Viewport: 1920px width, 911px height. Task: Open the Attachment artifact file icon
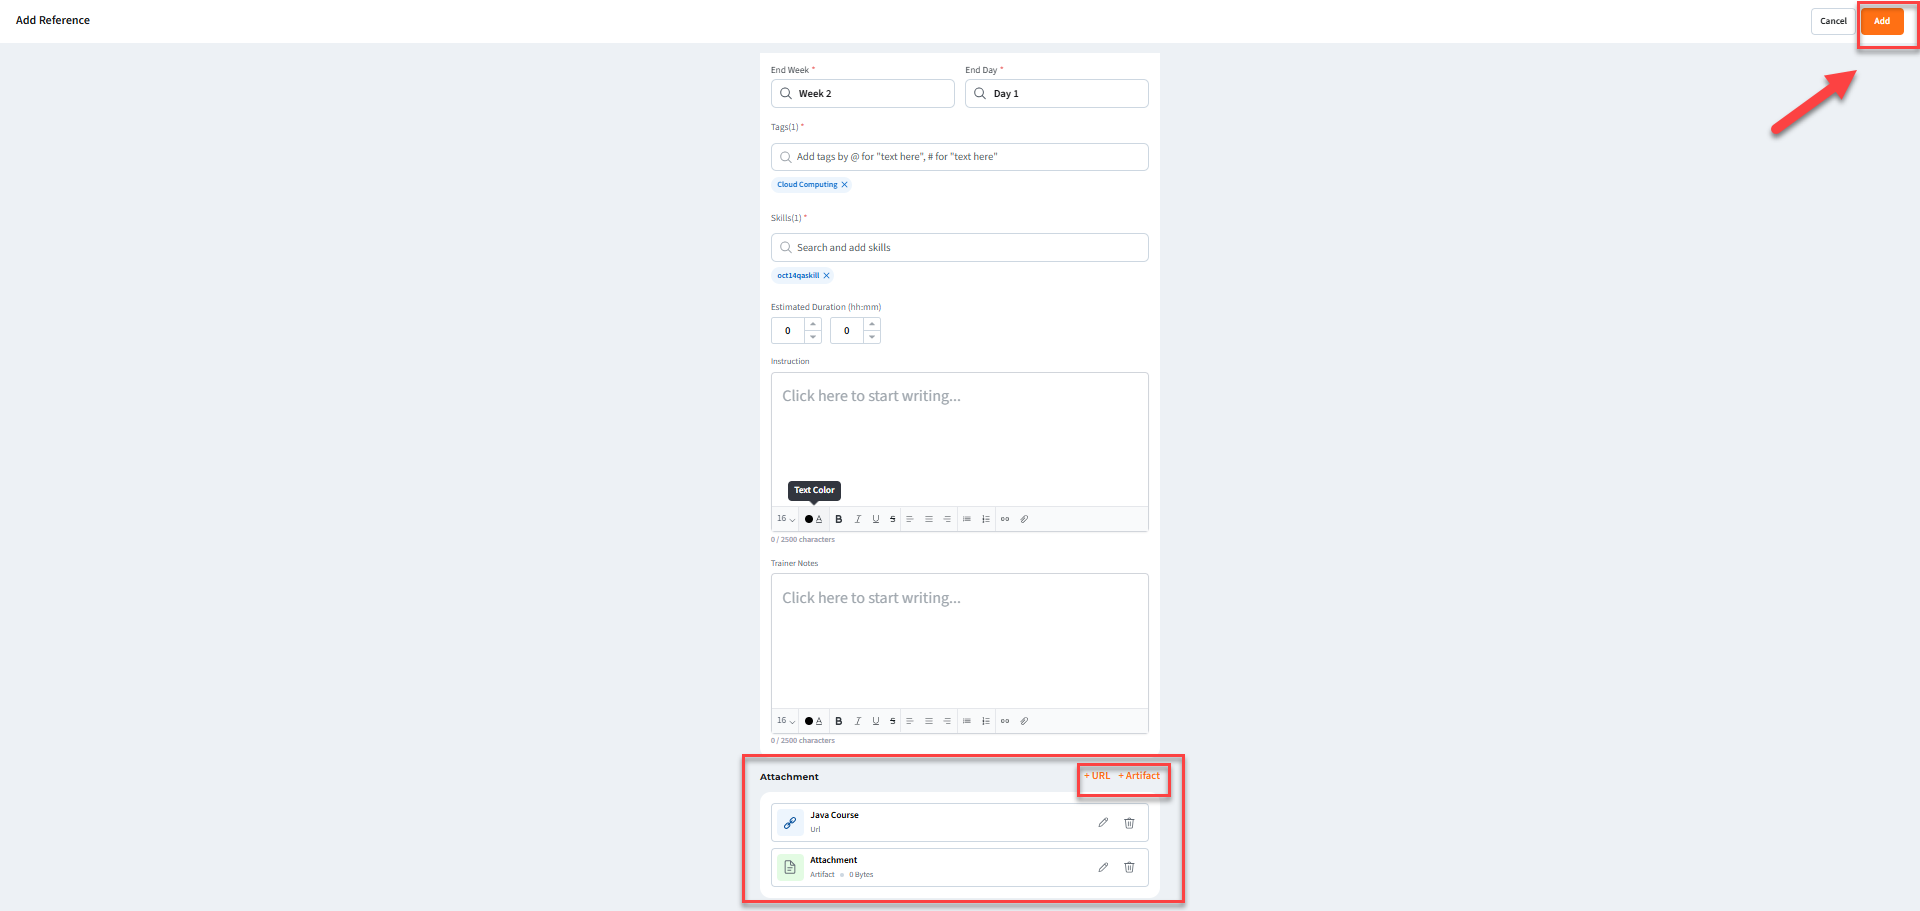tap(790, 867)
